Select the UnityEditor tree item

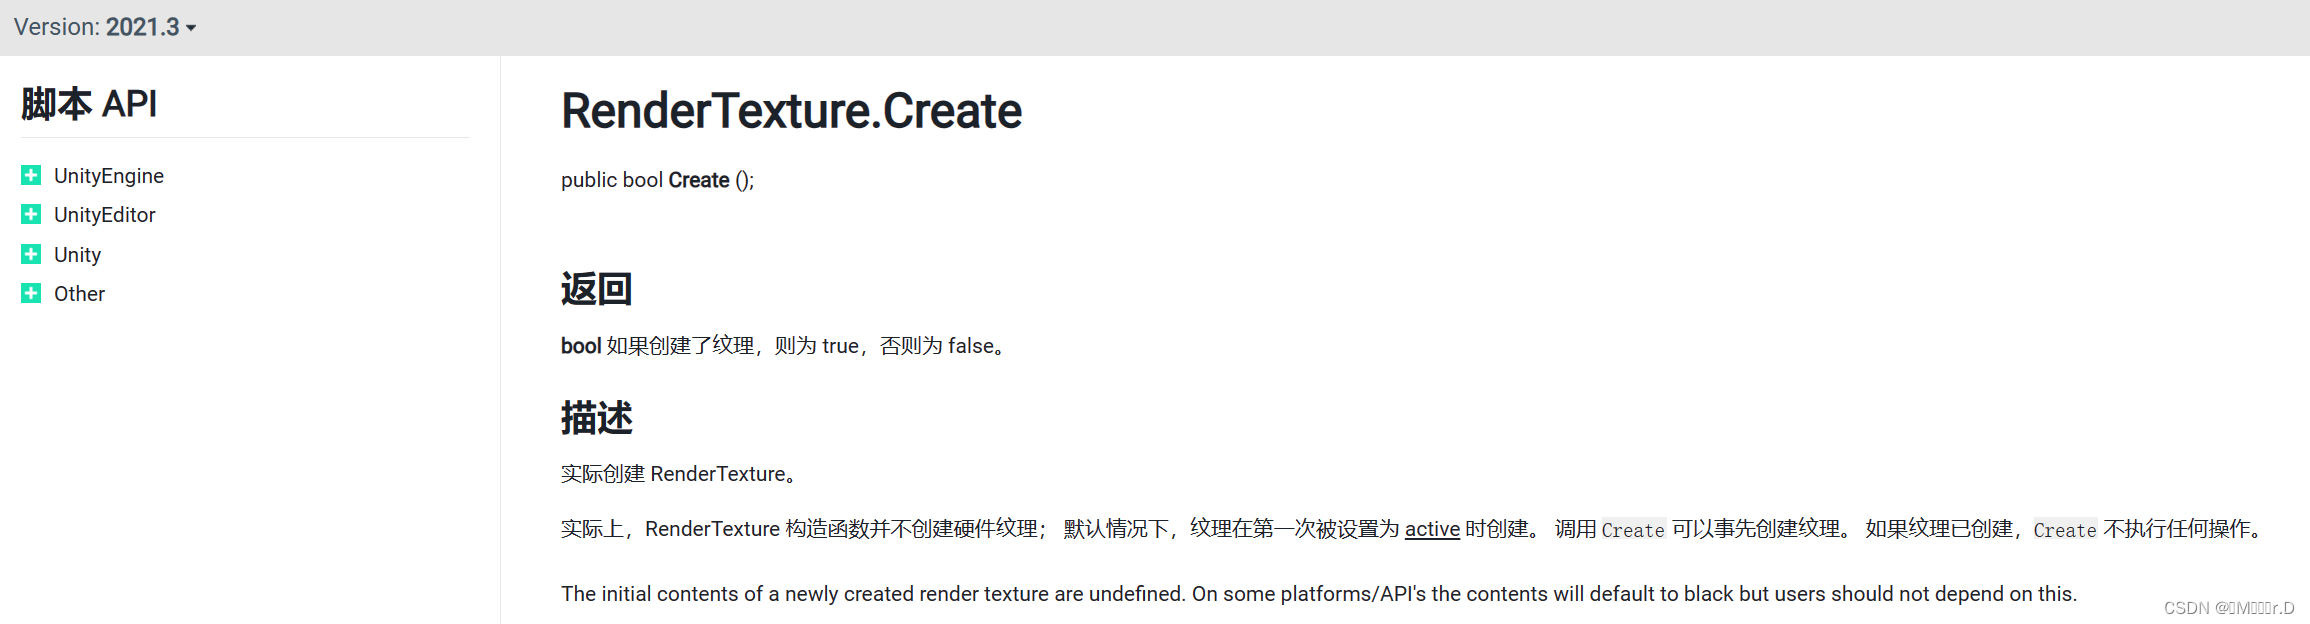point(105,215)
